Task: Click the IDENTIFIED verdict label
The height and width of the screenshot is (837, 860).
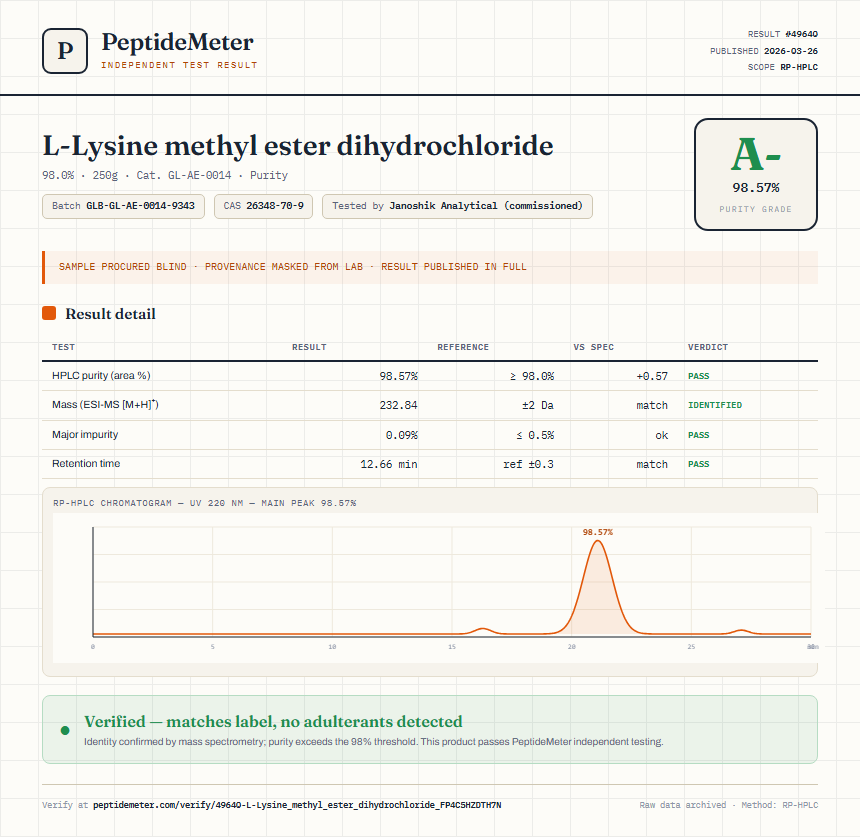Action: click(715, 405)
